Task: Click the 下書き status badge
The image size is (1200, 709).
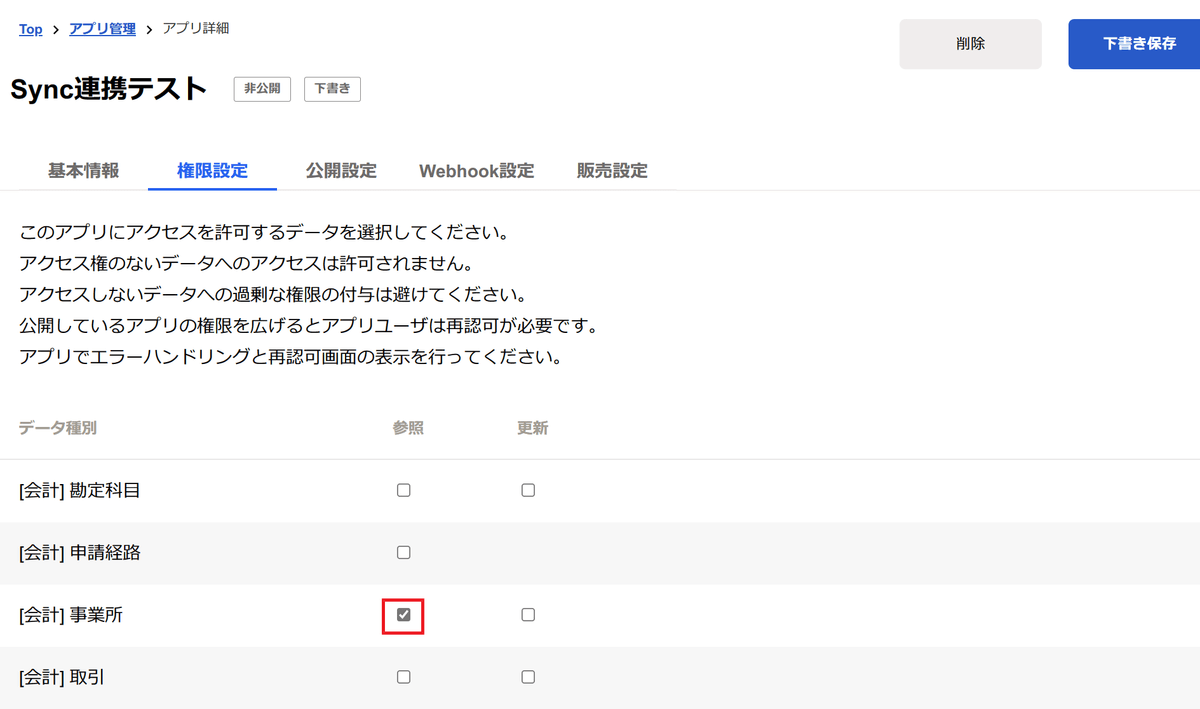Action: coord(332,89)
